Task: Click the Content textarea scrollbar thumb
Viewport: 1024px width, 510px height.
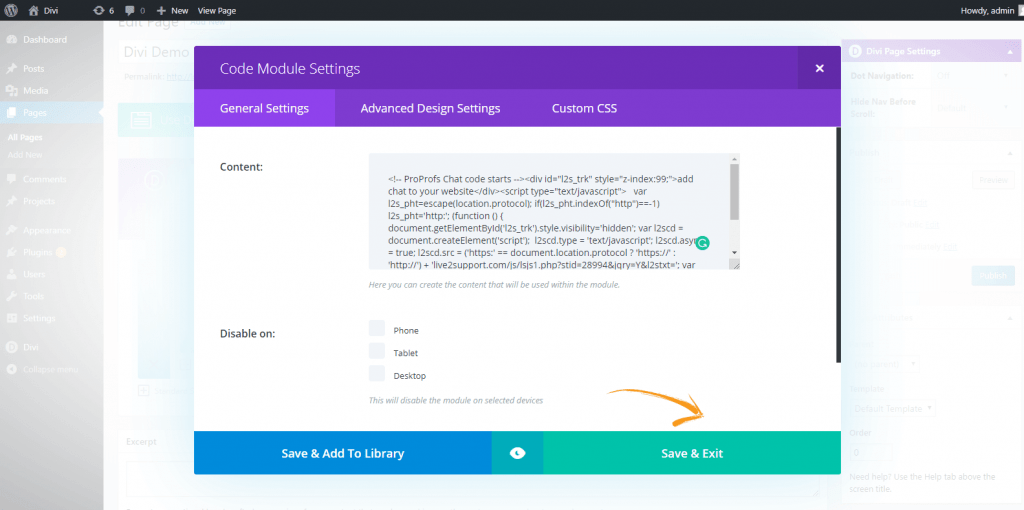Action: tap(735, 191)
